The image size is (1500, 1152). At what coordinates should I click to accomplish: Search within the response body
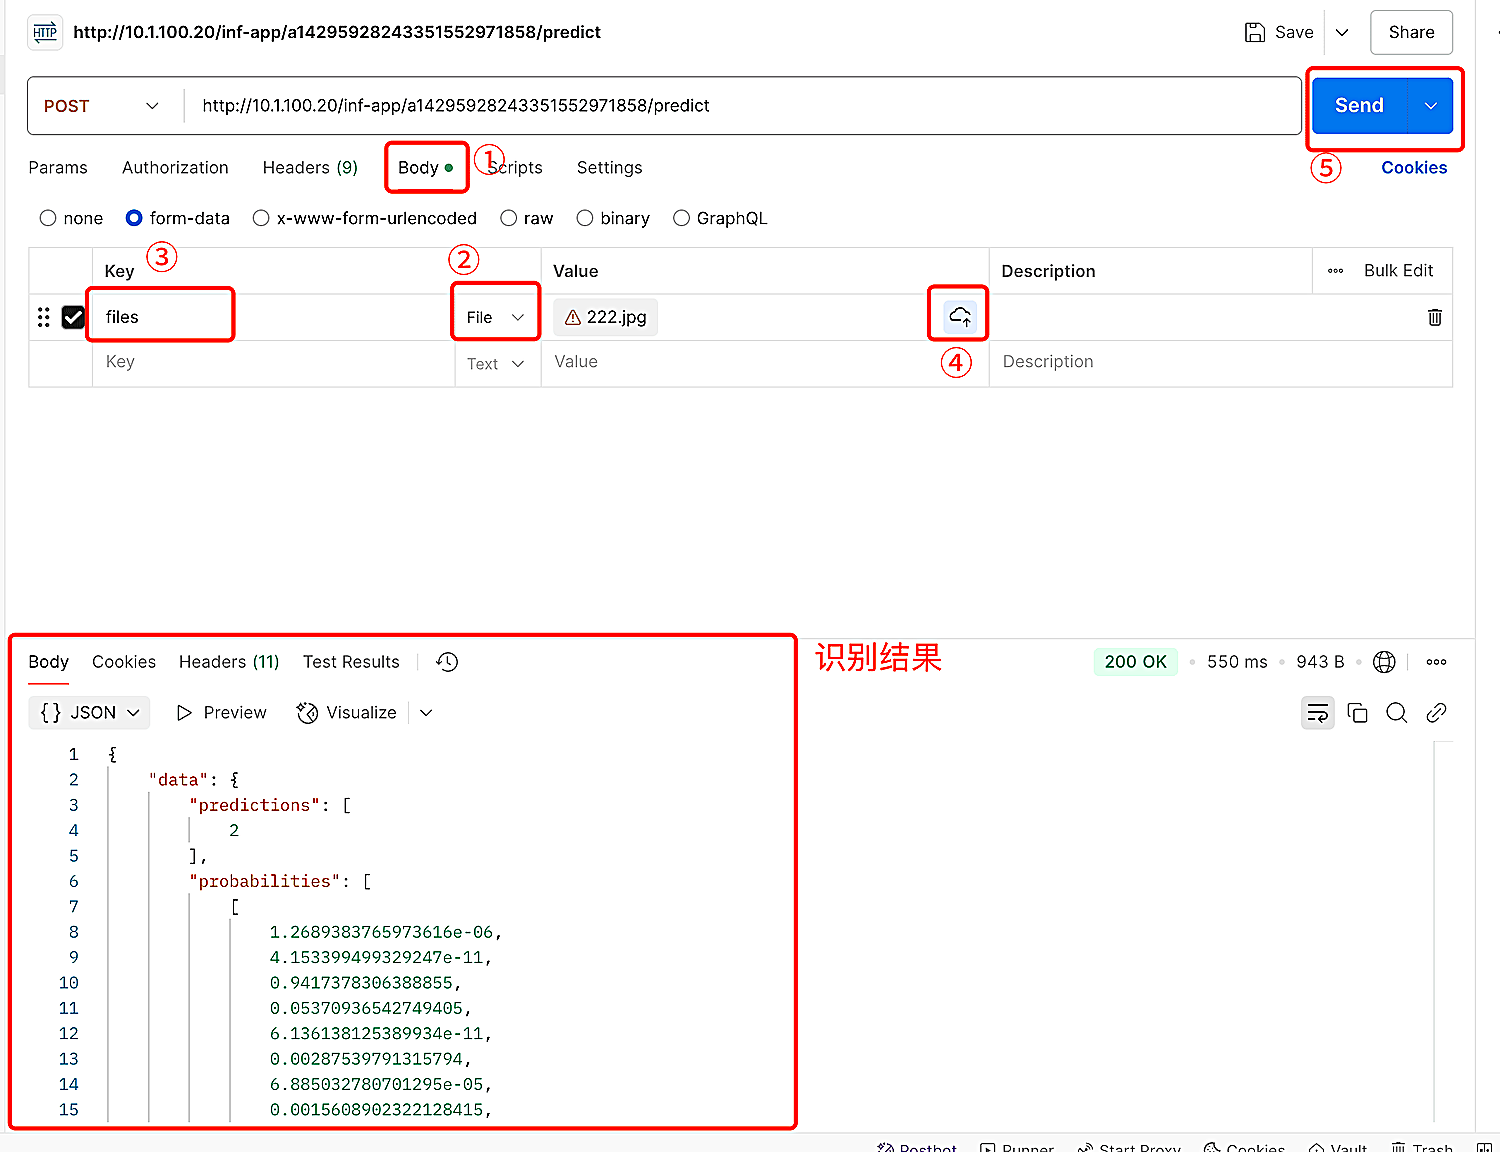(x=1397, y=713)
